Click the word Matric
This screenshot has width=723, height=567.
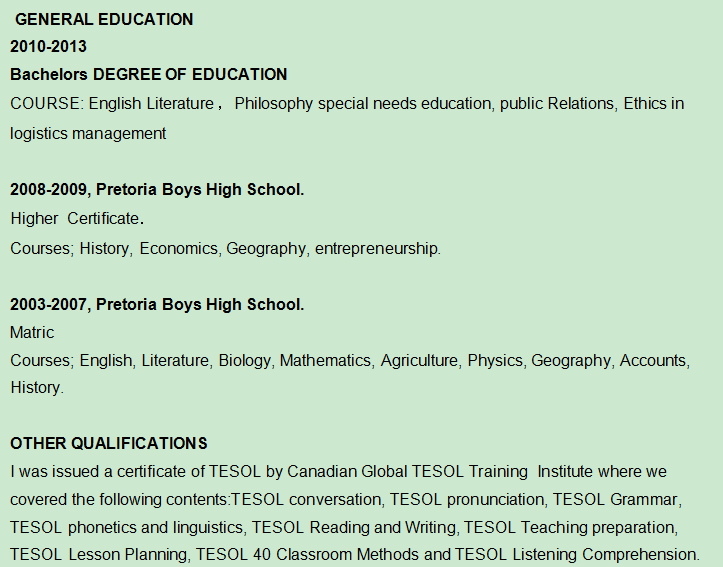click(32, 332)
